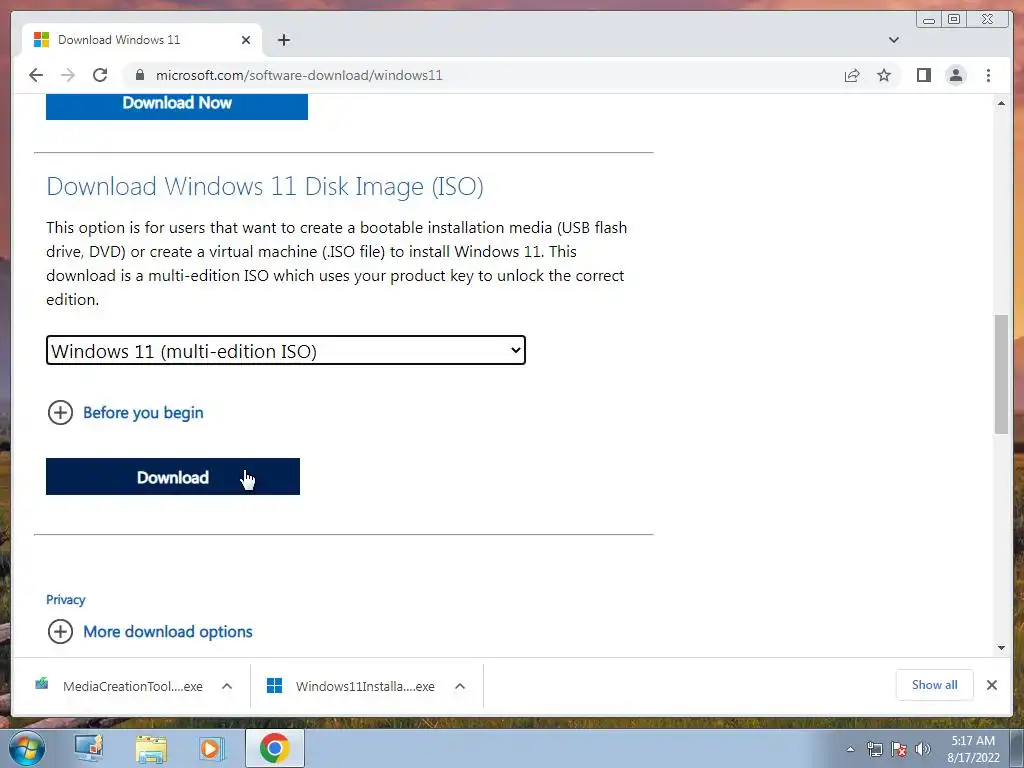Open the Windows Start menu
The width and height of the screenshot is (1024, 768).
pyautogui.click(x=27, y=748)
